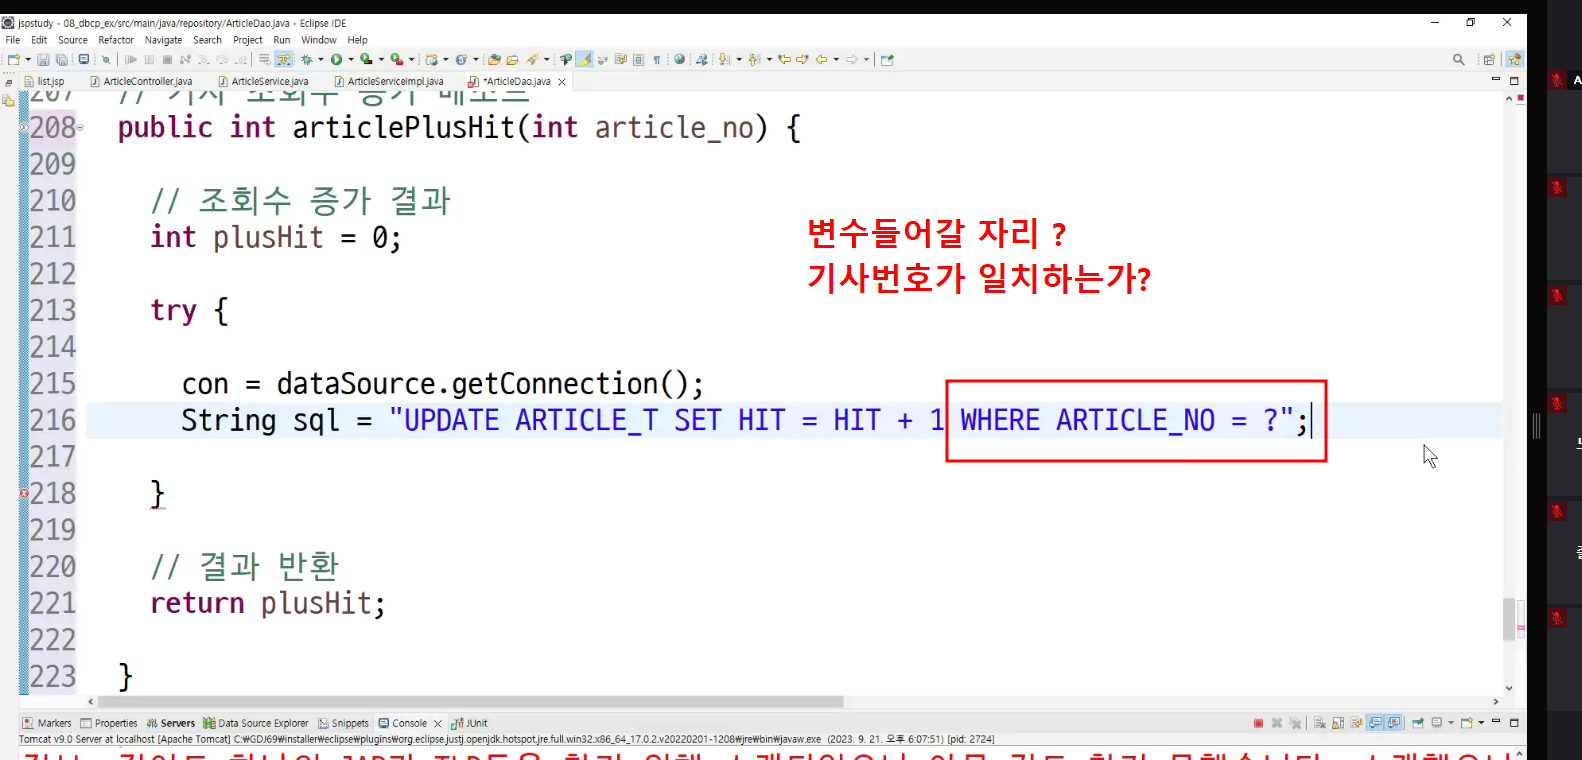The height and width of the screenshot is (760, 1582).
Task: Minimize the editor area pane
Action: point(1496,80)
